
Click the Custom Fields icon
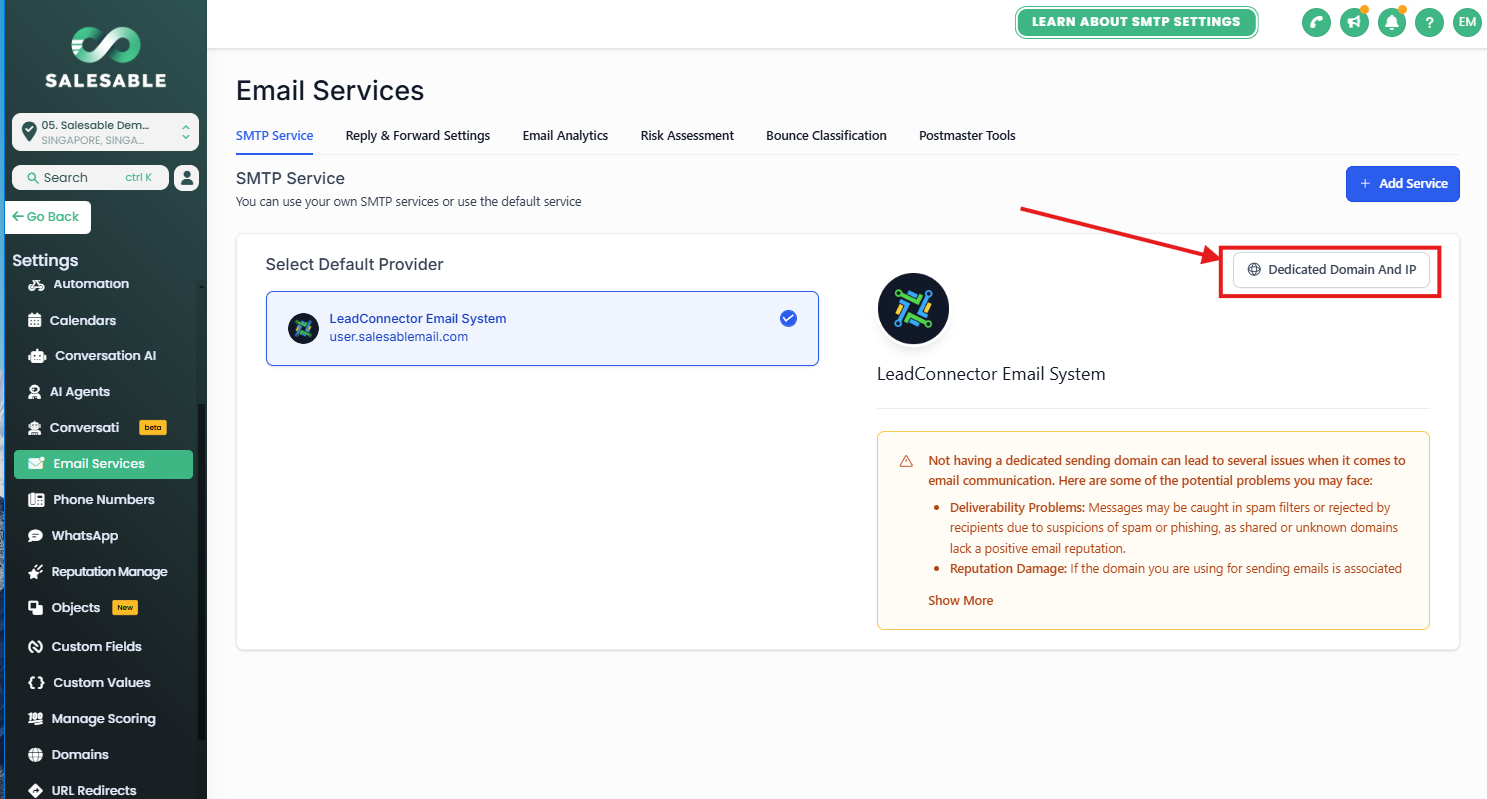click(36, 647)
